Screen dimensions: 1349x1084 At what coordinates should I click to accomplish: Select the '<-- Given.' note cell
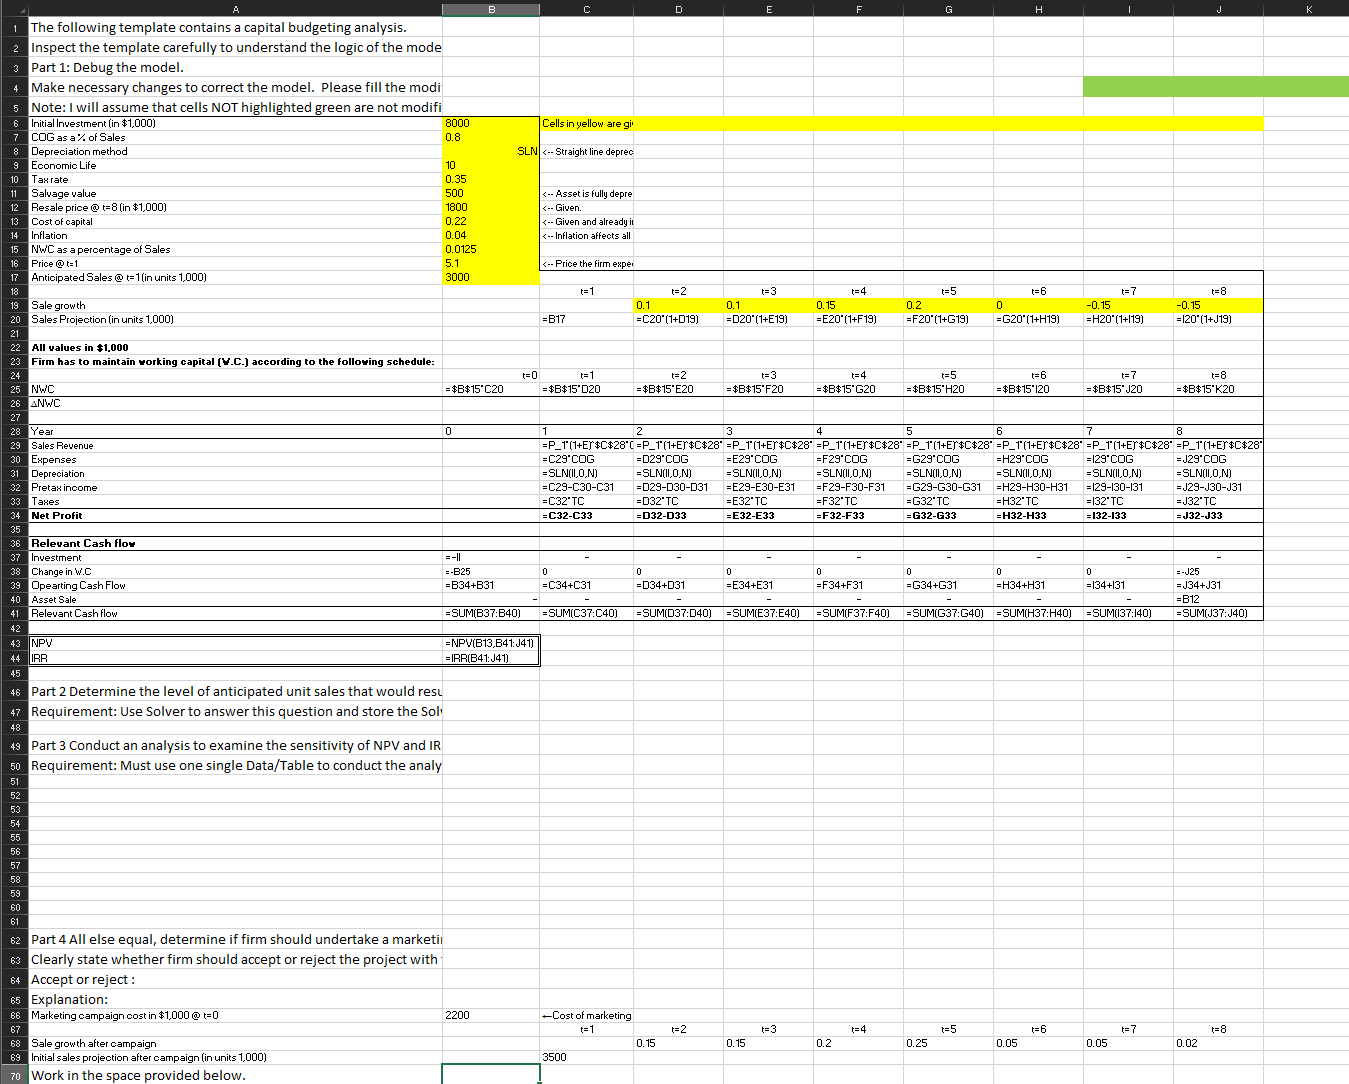tap(587, 207)
